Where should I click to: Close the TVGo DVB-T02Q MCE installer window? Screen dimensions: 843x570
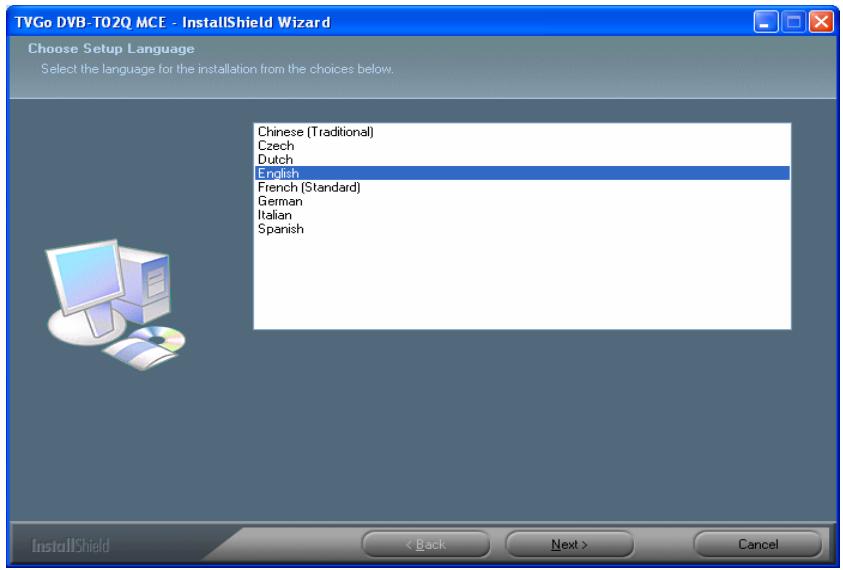click(821, 22)
